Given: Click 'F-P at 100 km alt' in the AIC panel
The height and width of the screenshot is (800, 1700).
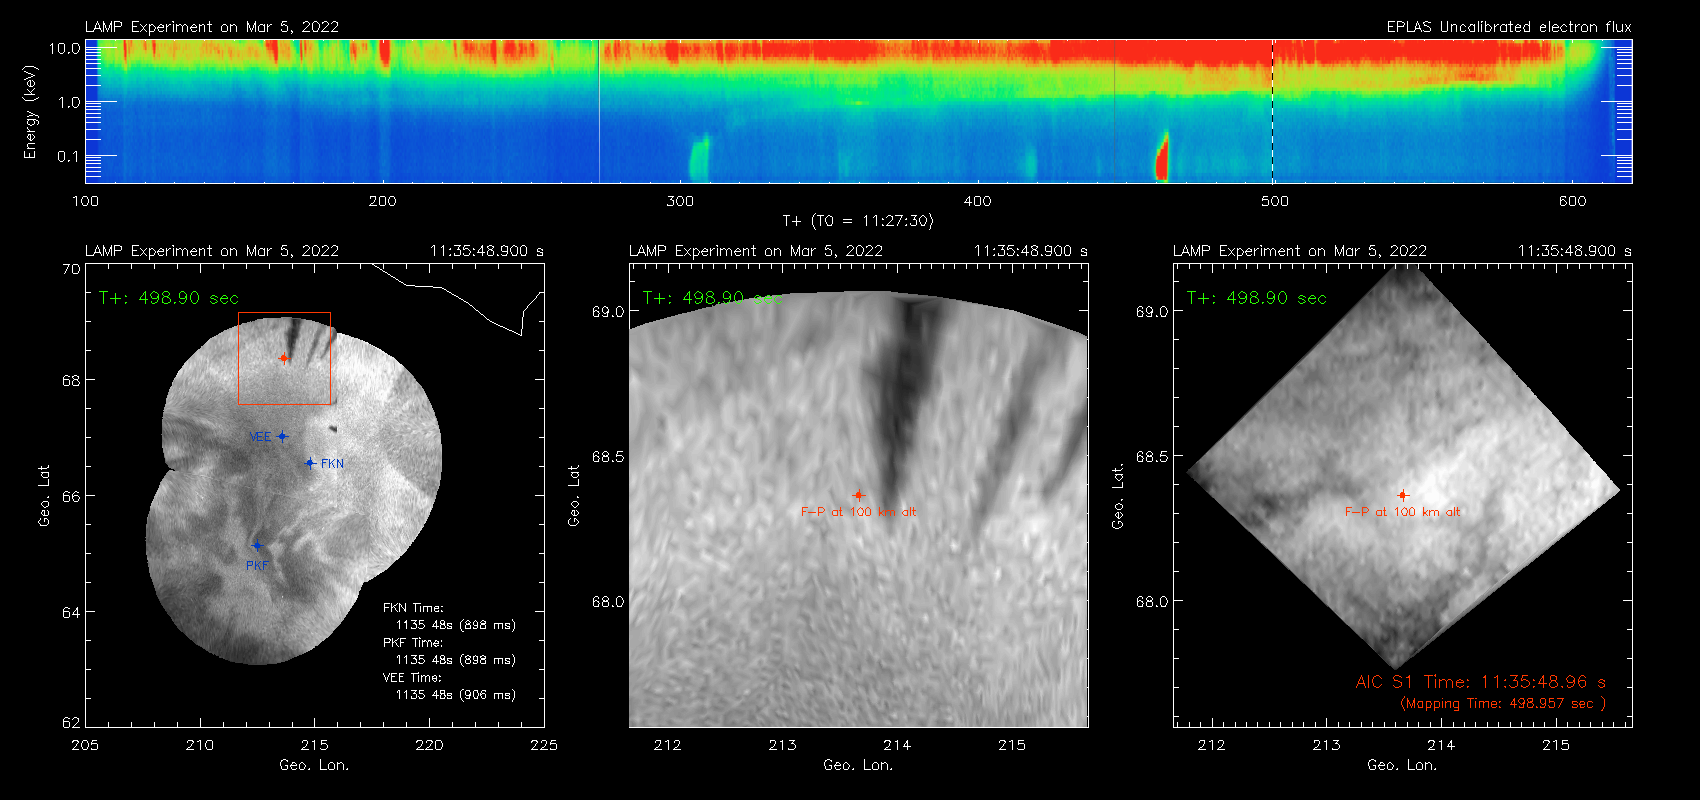Looking at the screenshot, I should click(x=1403, y=512).
